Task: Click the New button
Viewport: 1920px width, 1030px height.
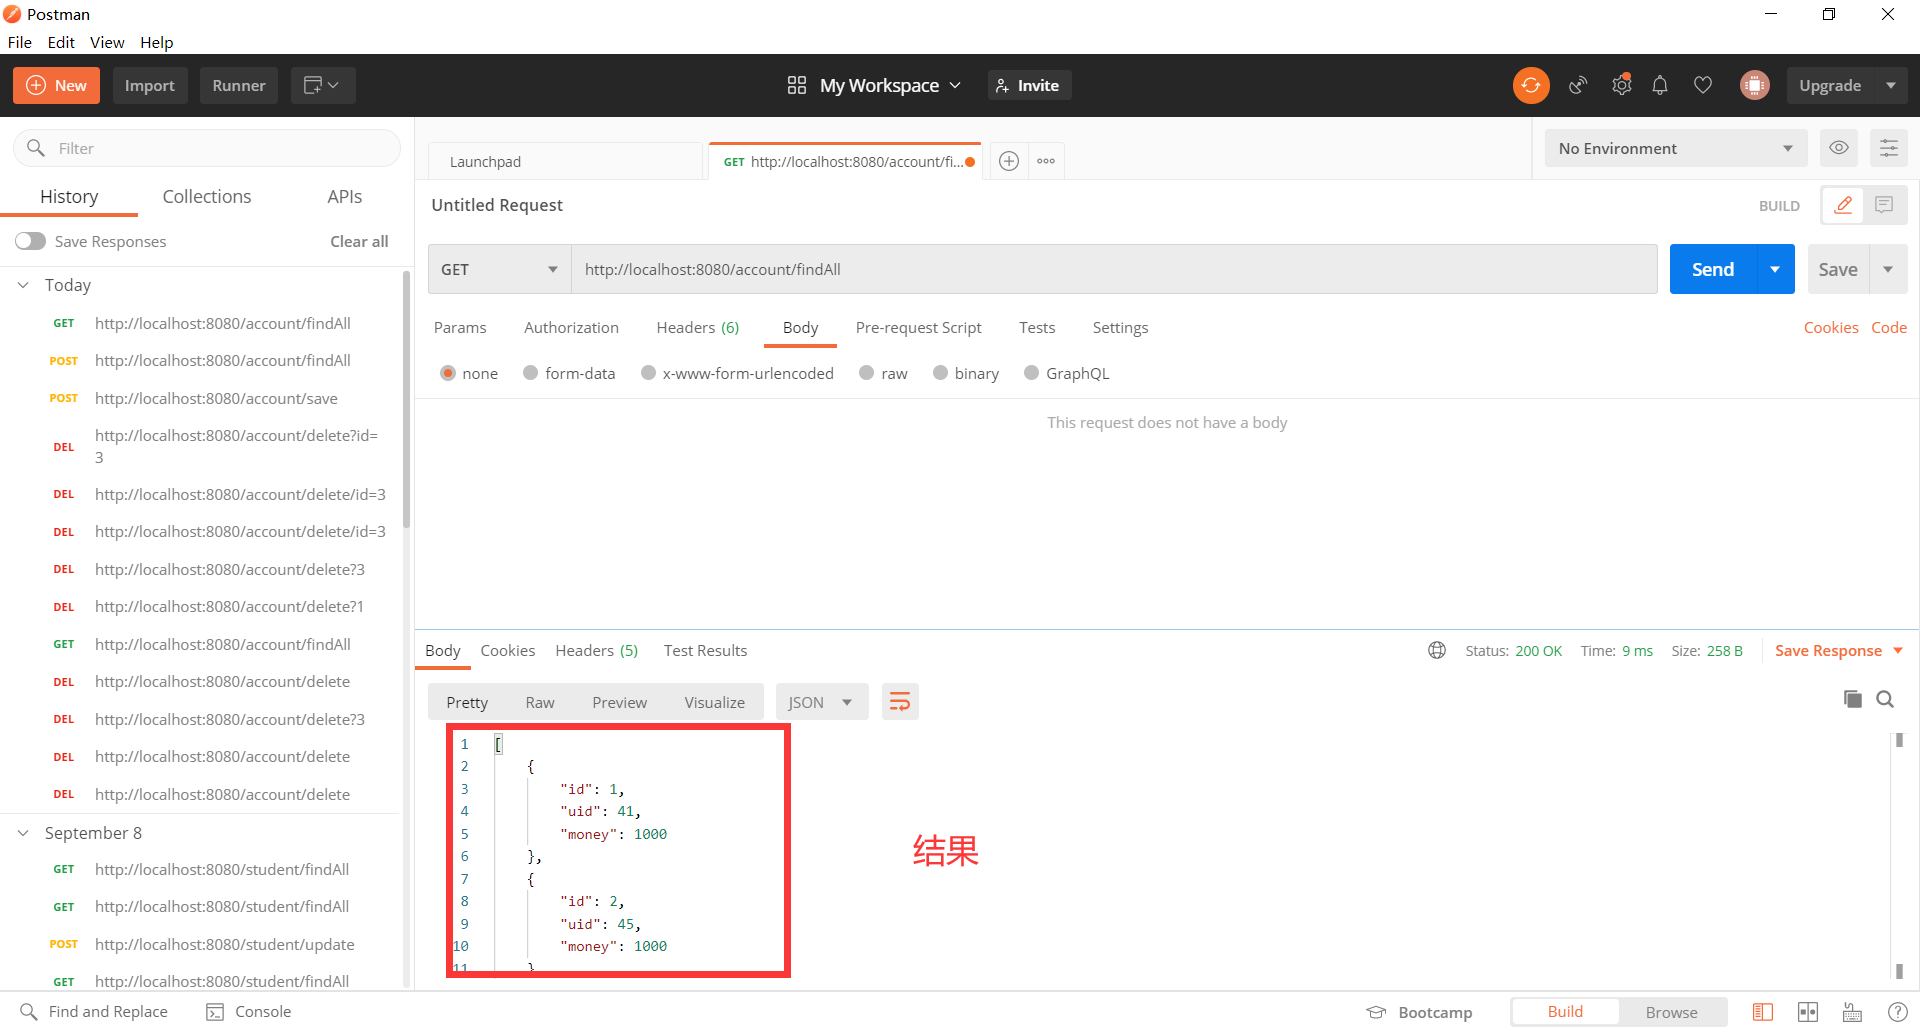Action: coord(56,85)
